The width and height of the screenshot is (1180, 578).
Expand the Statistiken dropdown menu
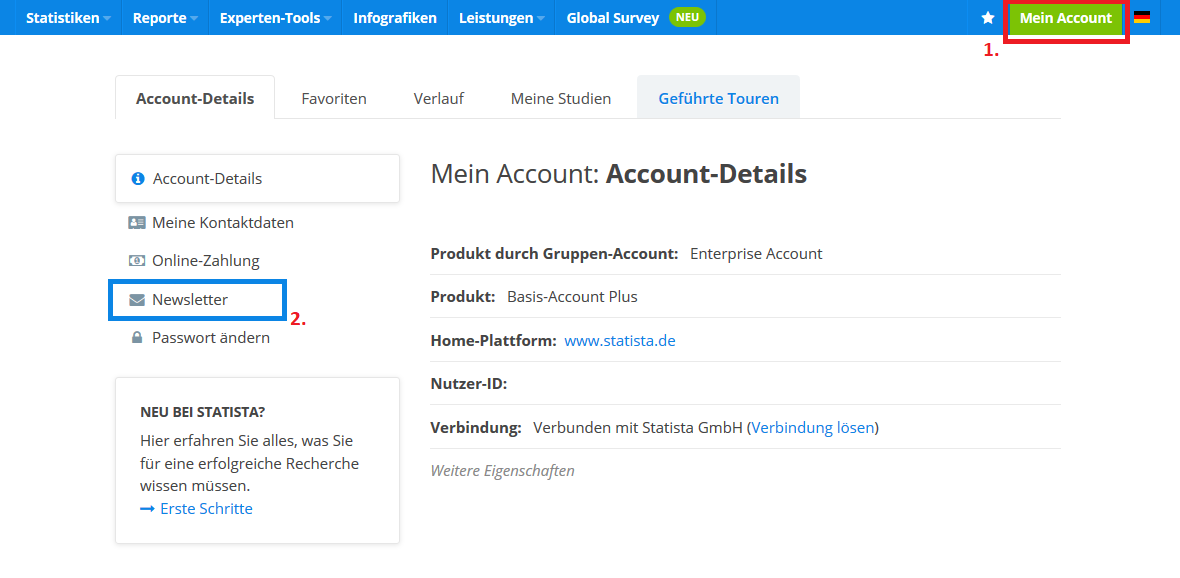click(x=68, y=18)
